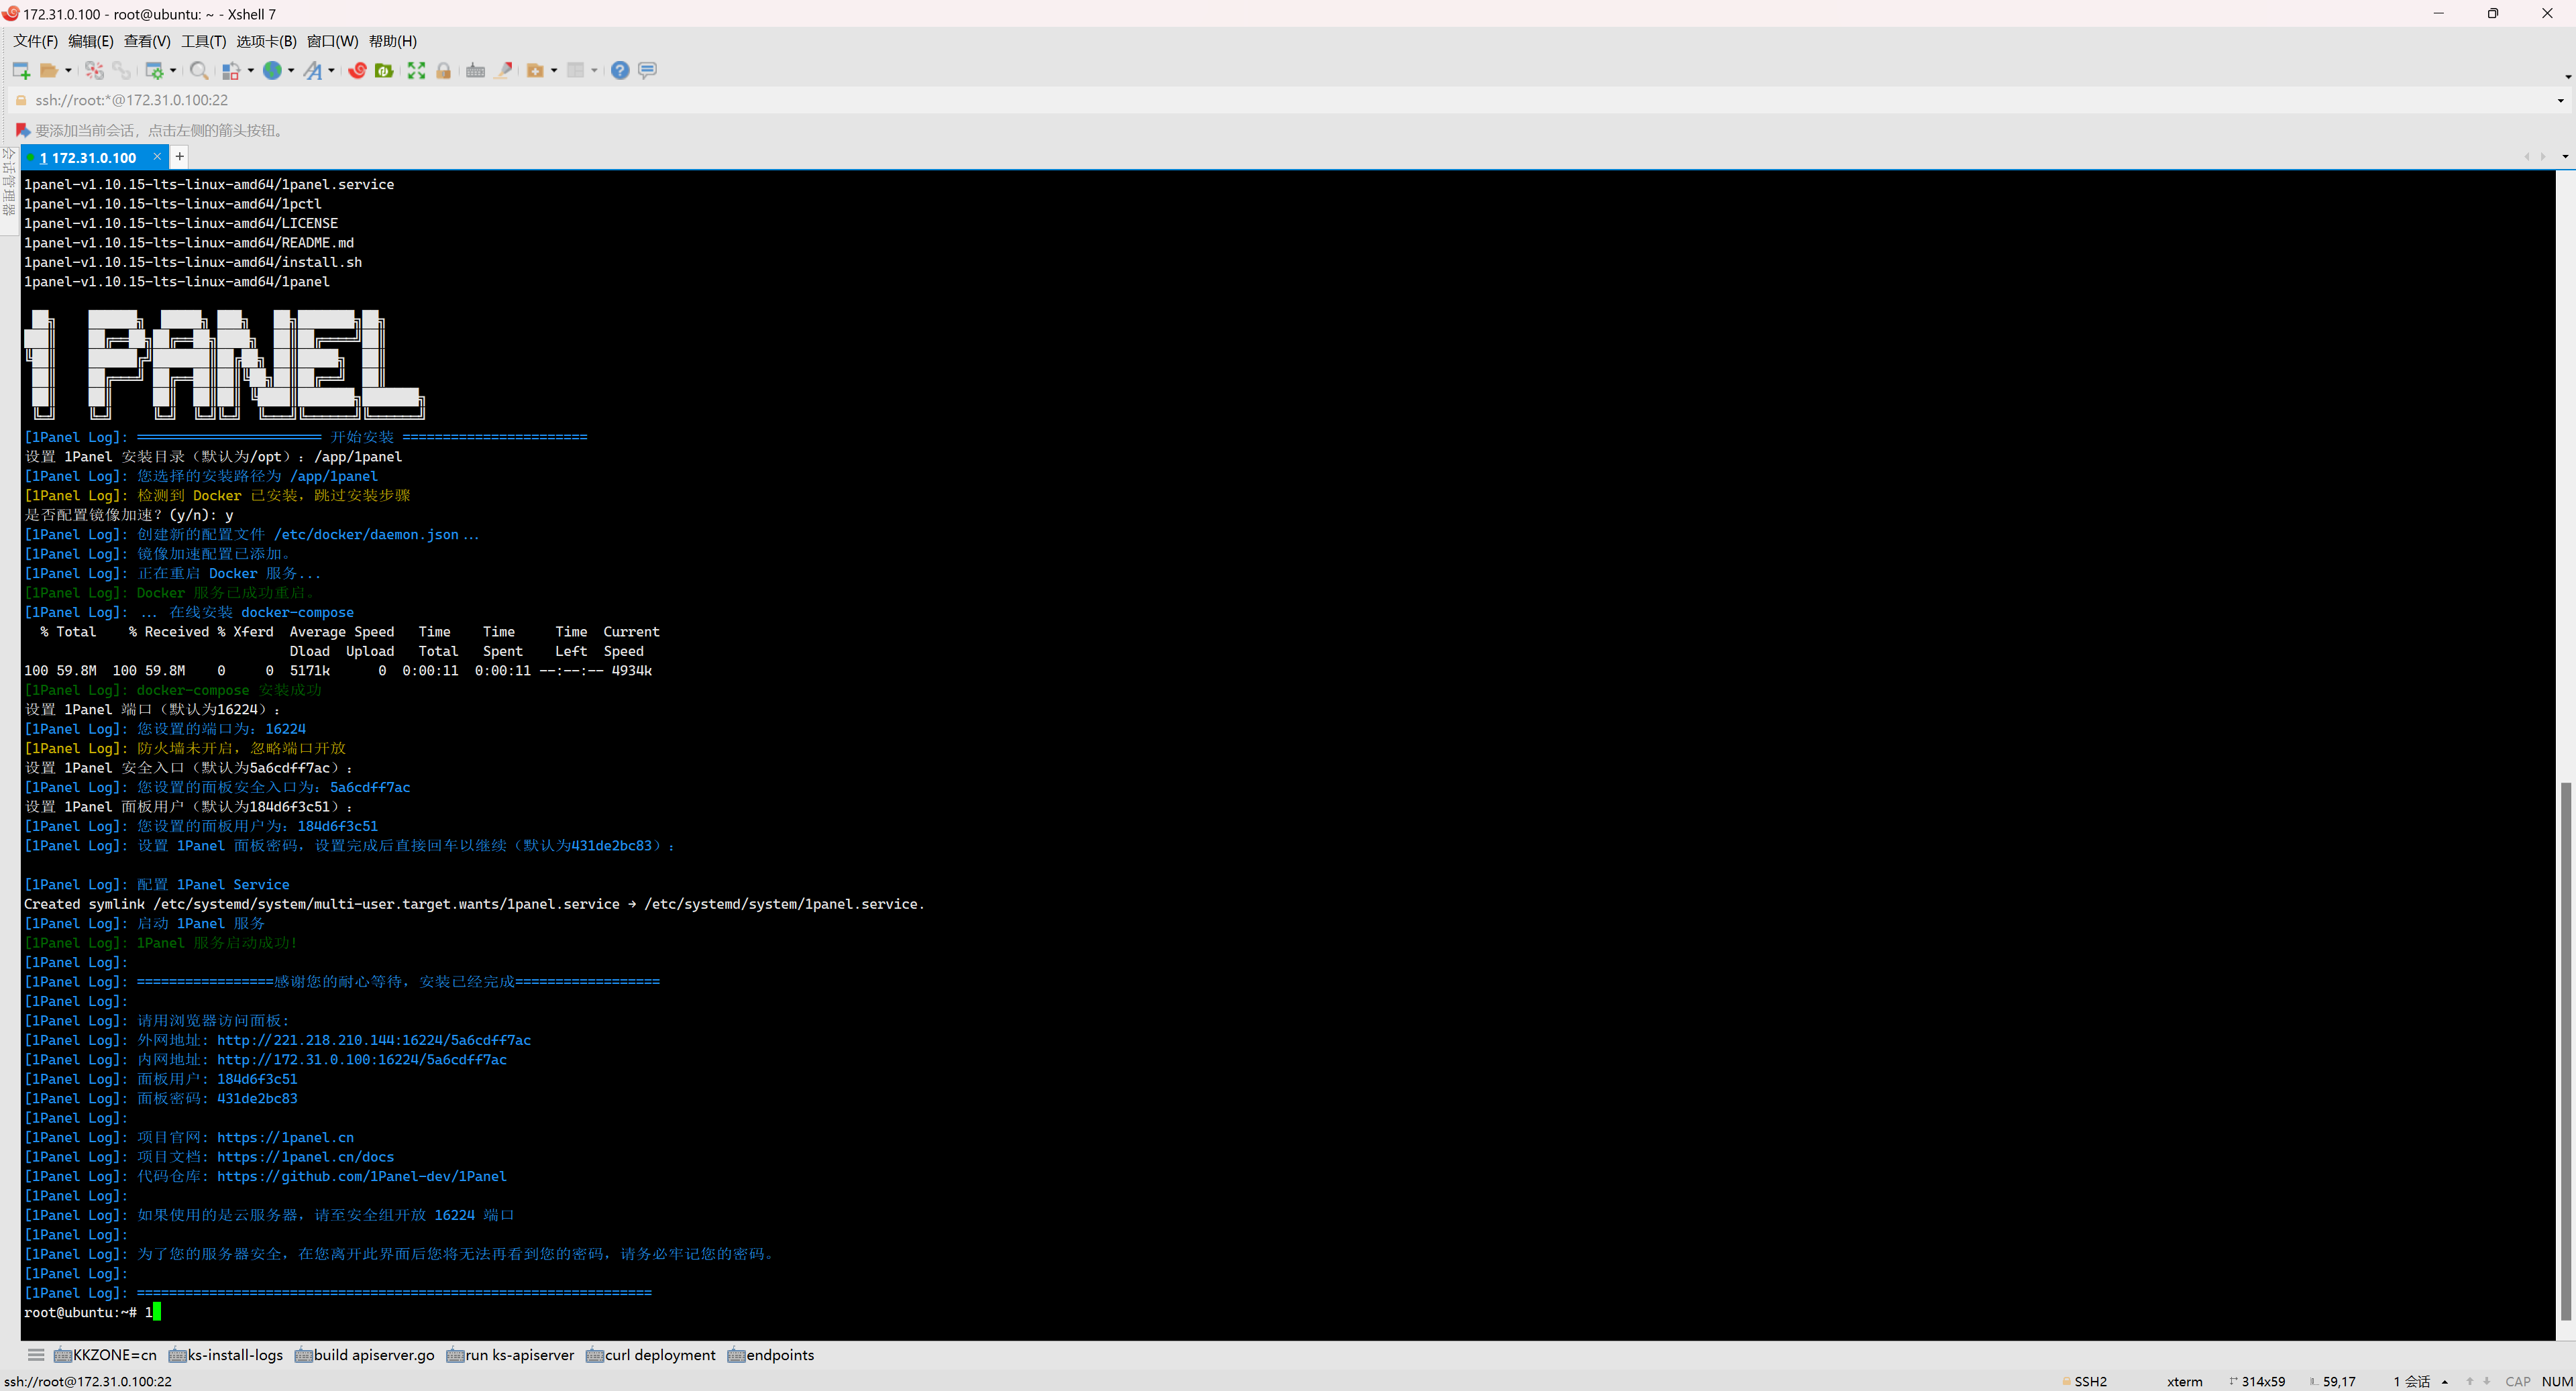
Task: Click the lock screen padlock icon
Action: tap(443, 70)
